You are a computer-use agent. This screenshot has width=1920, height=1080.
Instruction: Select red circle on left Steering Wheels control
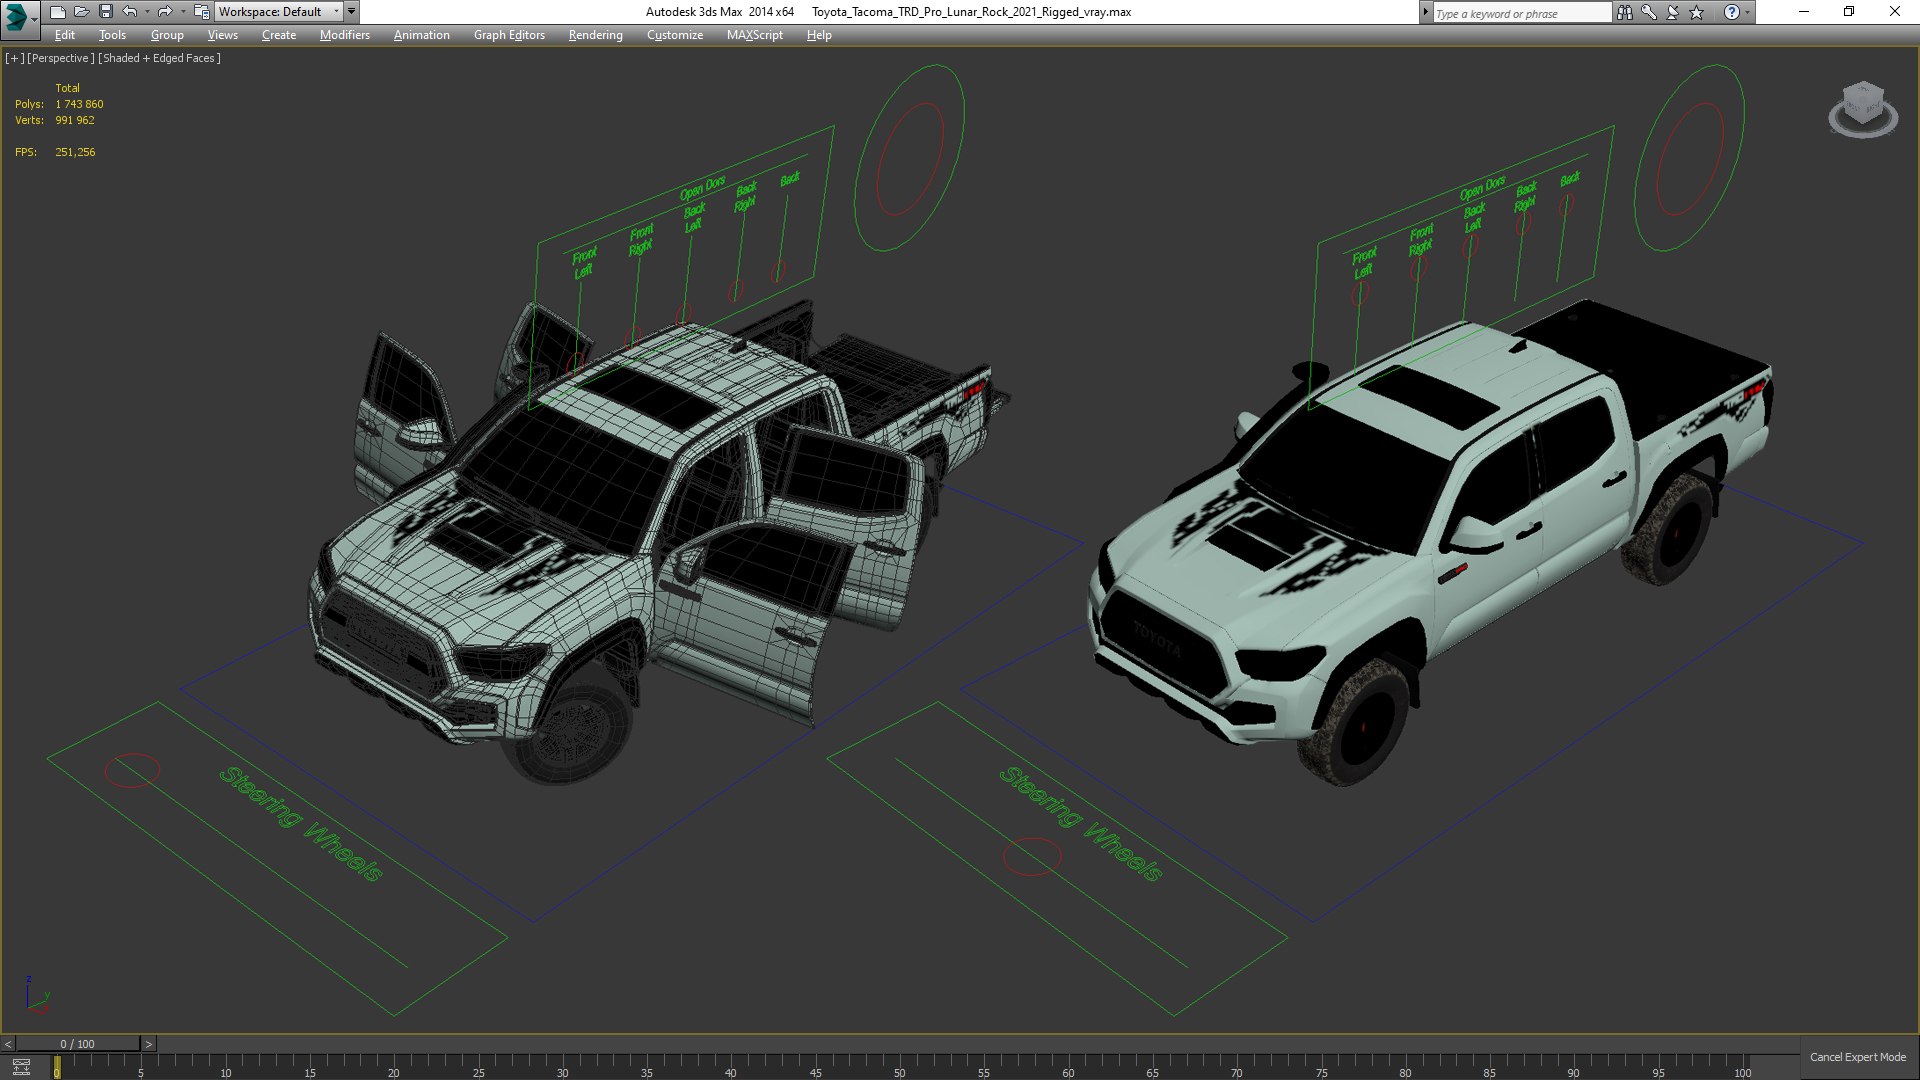[132, 770]
